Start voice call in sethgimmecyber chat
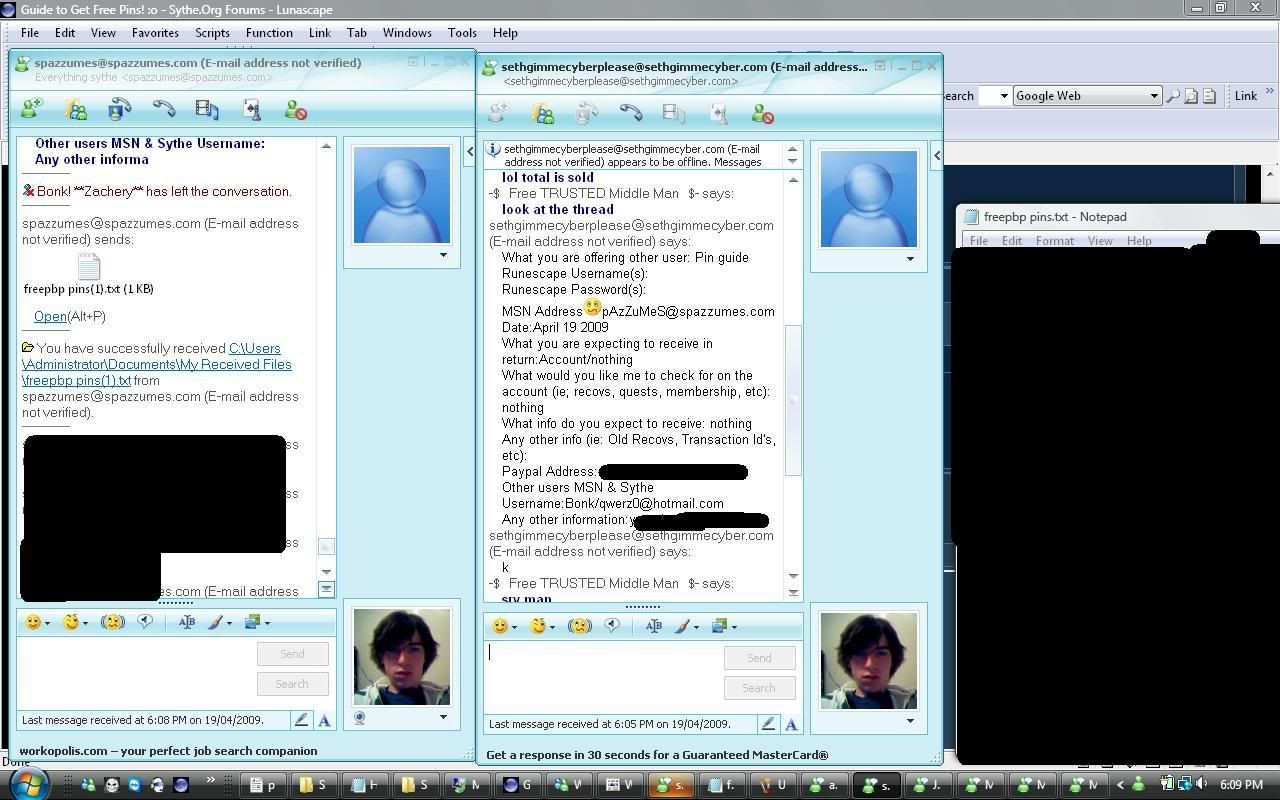The image size is (1280, 800). coord(631,114)
